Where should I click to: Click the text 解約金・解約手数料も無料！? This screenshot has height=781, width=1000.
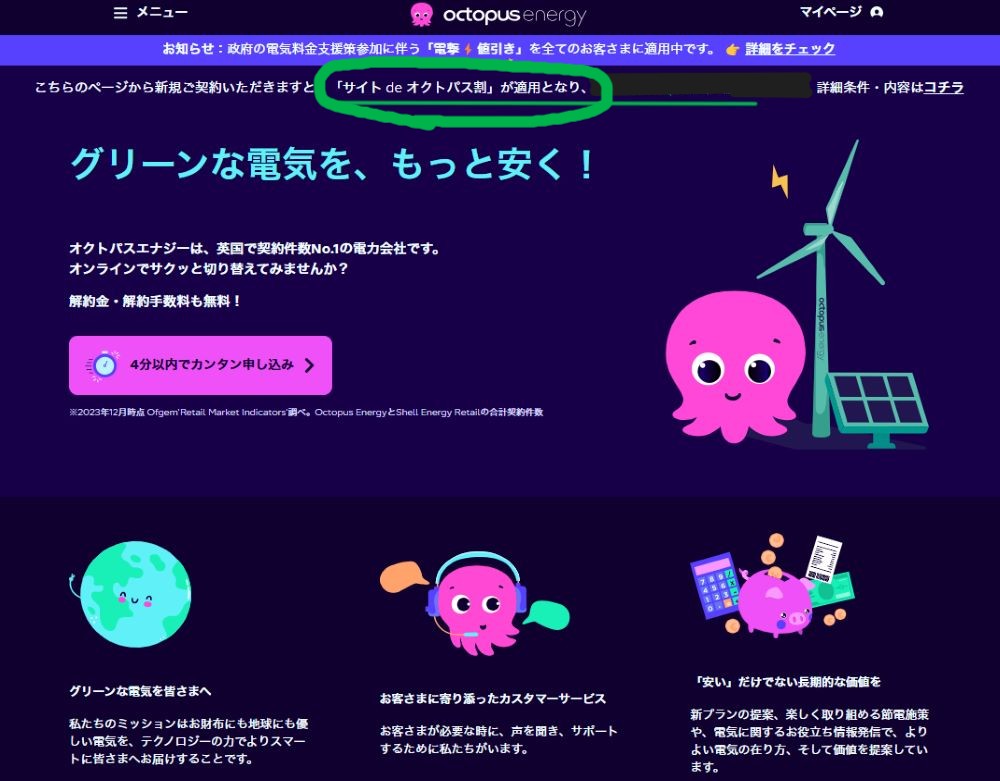(x=156, y=301)
